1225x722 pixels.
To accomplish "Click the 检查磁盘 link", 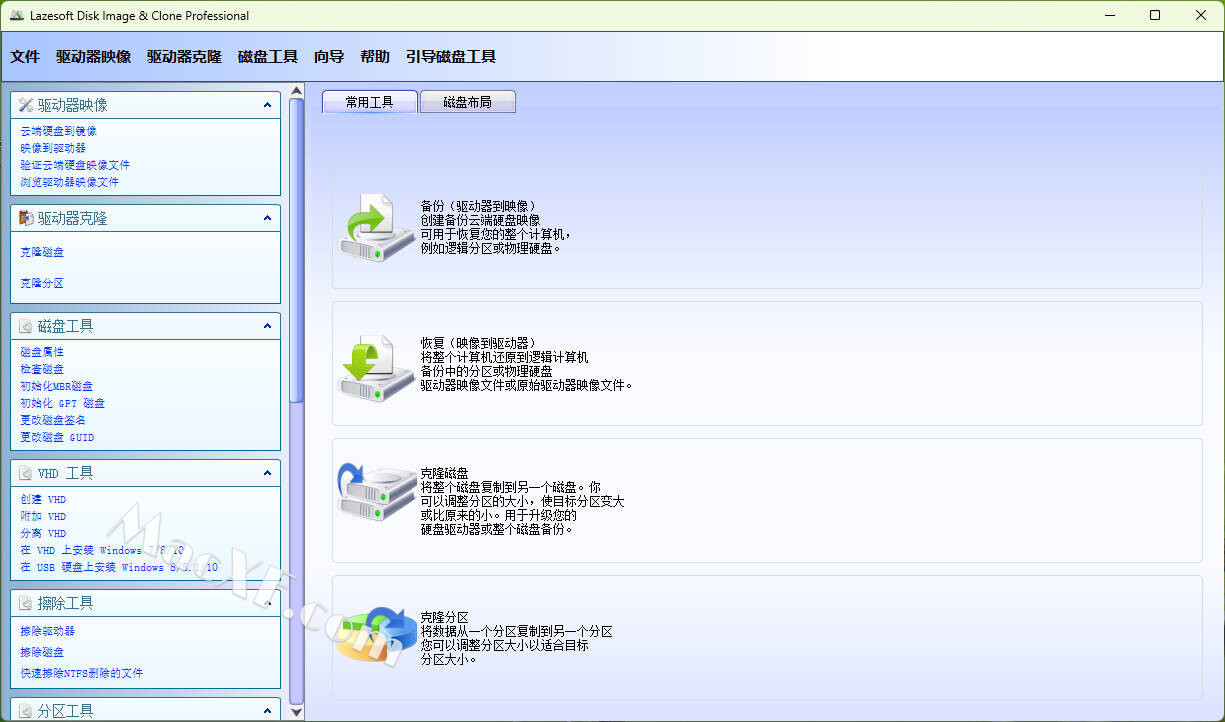I will click(42, 369).
